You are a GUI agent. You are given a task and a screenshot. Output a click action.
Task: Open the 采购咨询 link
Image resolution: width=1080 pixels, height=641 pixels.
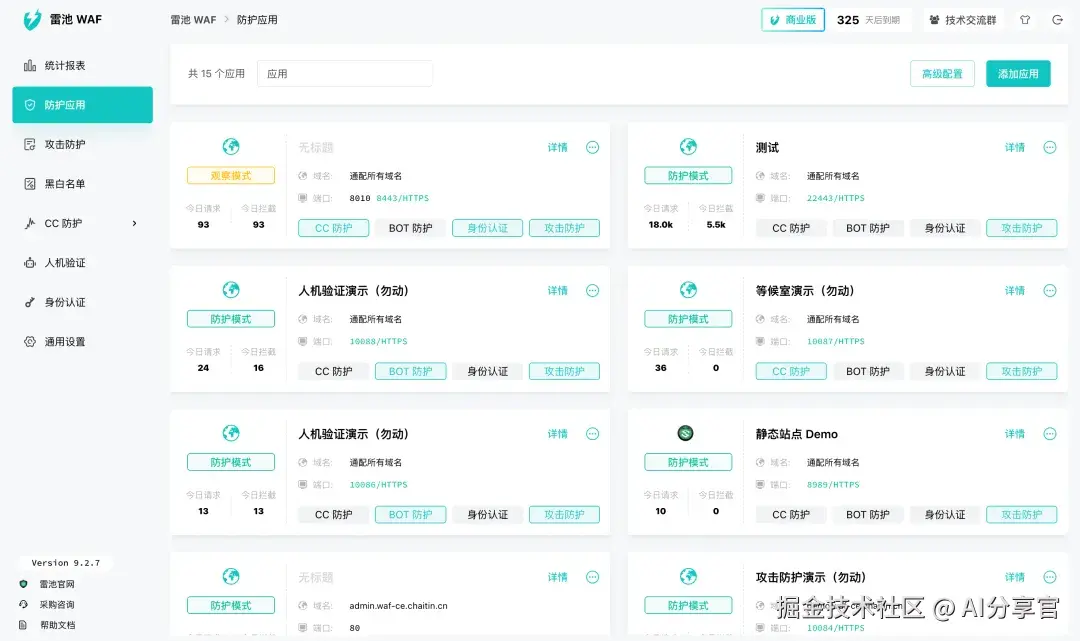click(56, 605)
